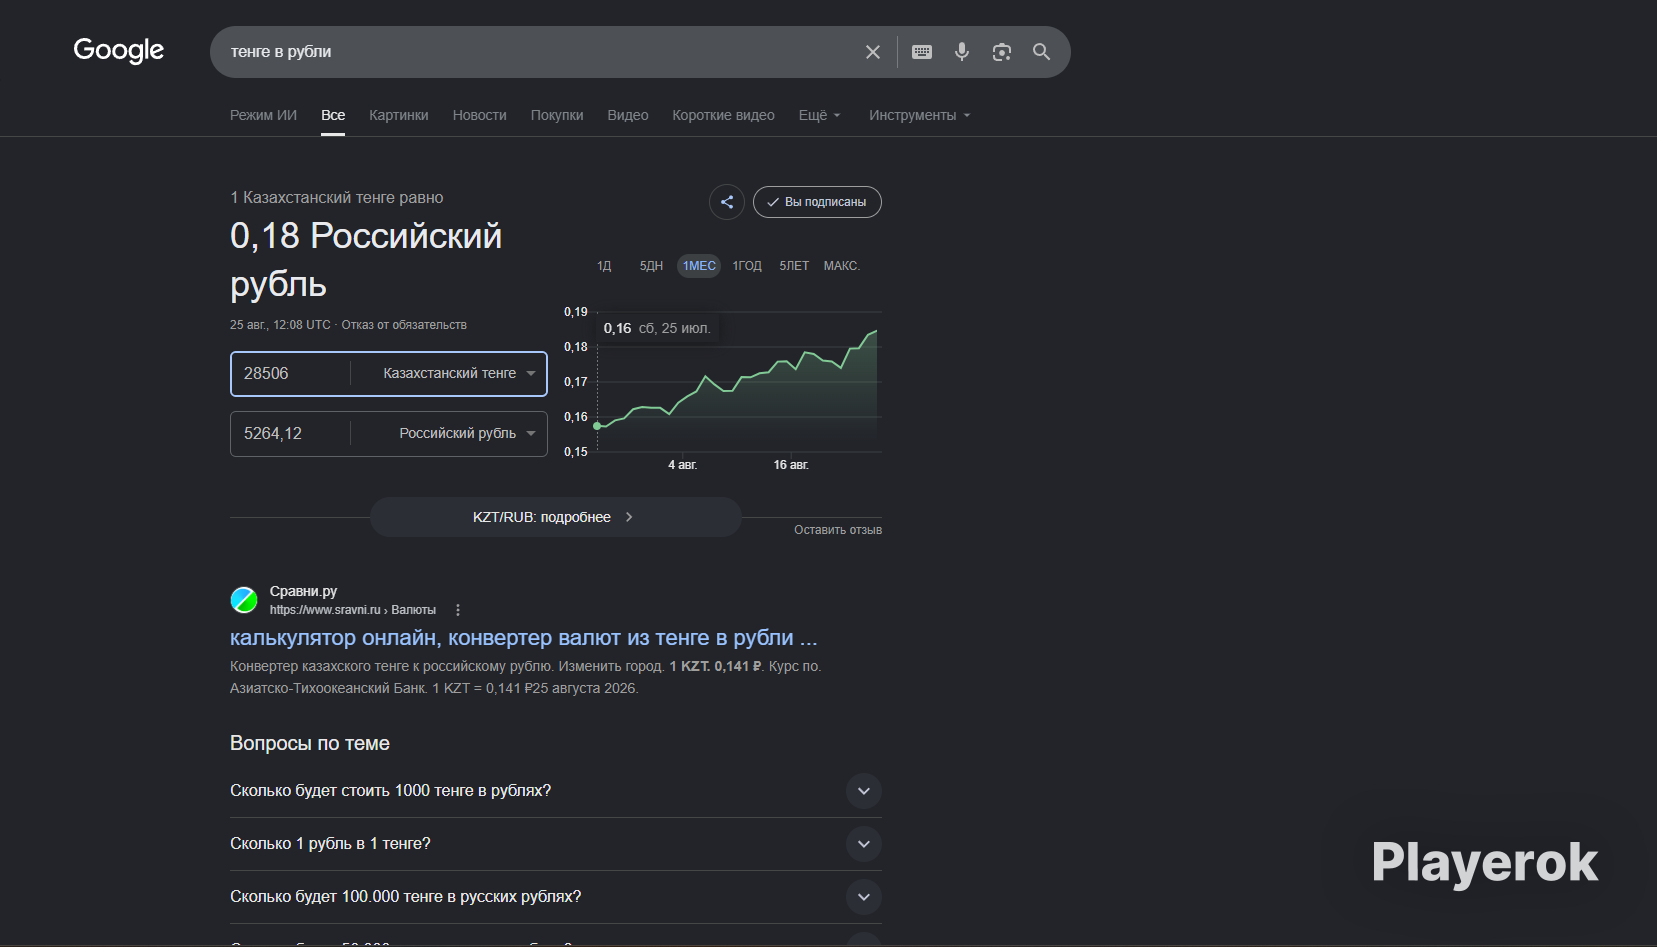Select the 1ГОД chart range

(x=747, y=266)
